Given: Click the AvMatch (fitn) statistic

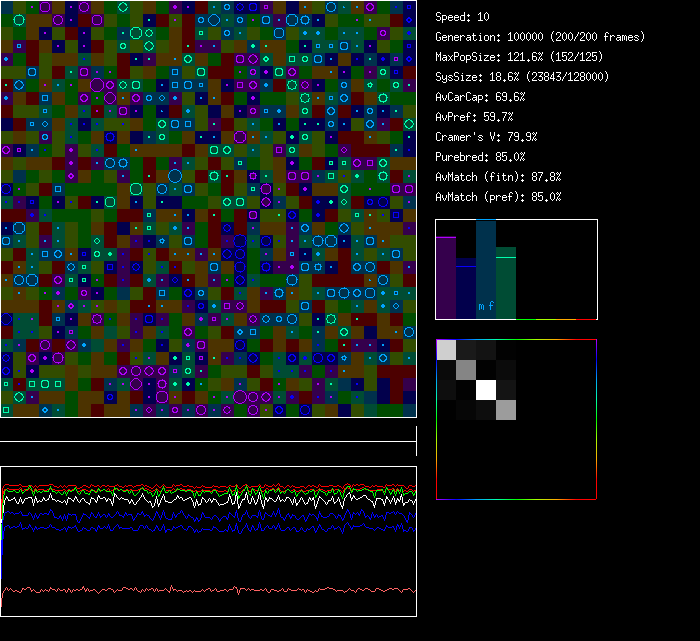Looking at the screenshot, I should 498,177.
